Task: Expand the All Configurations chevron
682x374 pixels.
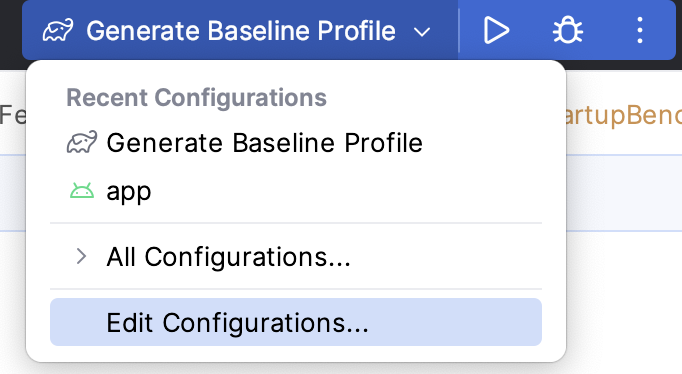Action: pos(81,256)
